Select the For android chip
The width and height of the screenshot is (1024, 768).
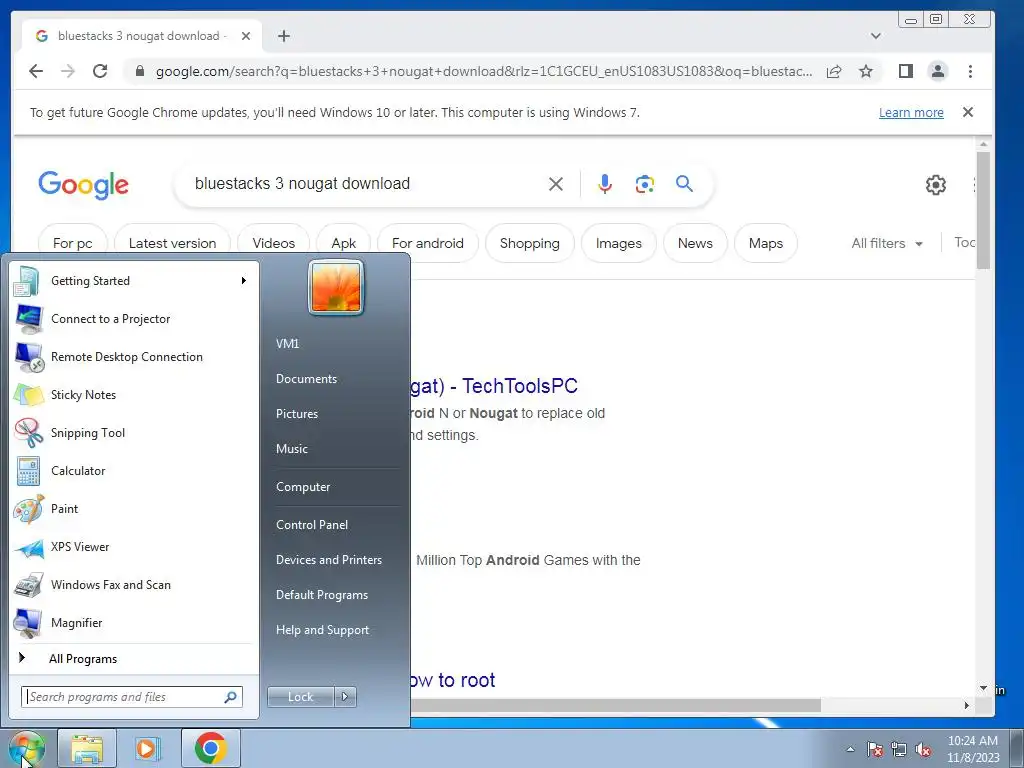(428, 243)
